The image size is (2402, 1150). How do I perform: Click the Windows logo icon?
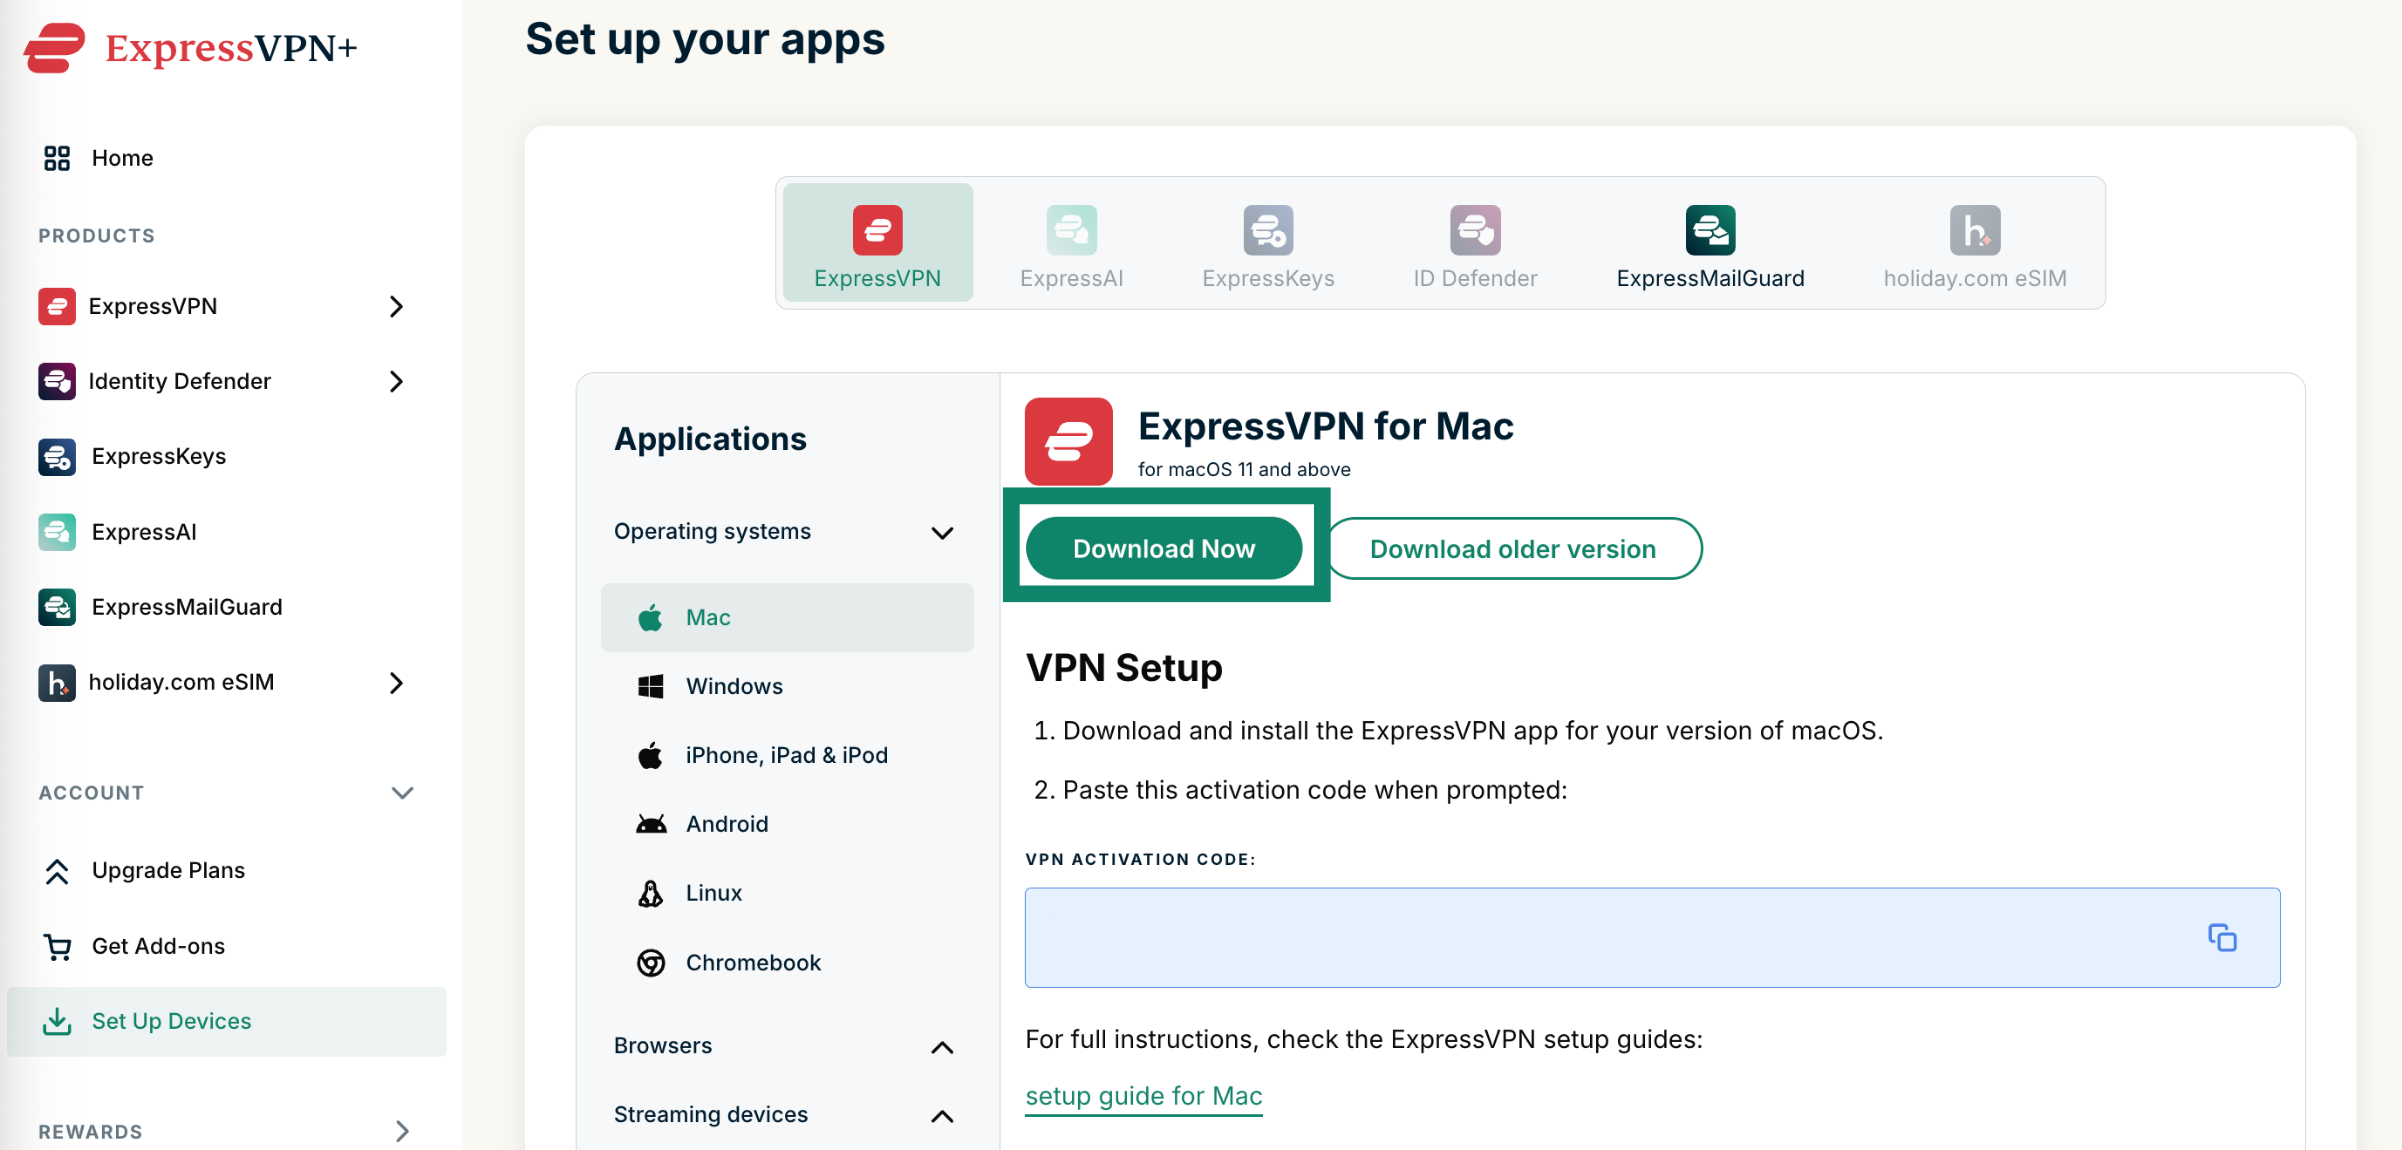pos(651,686)
